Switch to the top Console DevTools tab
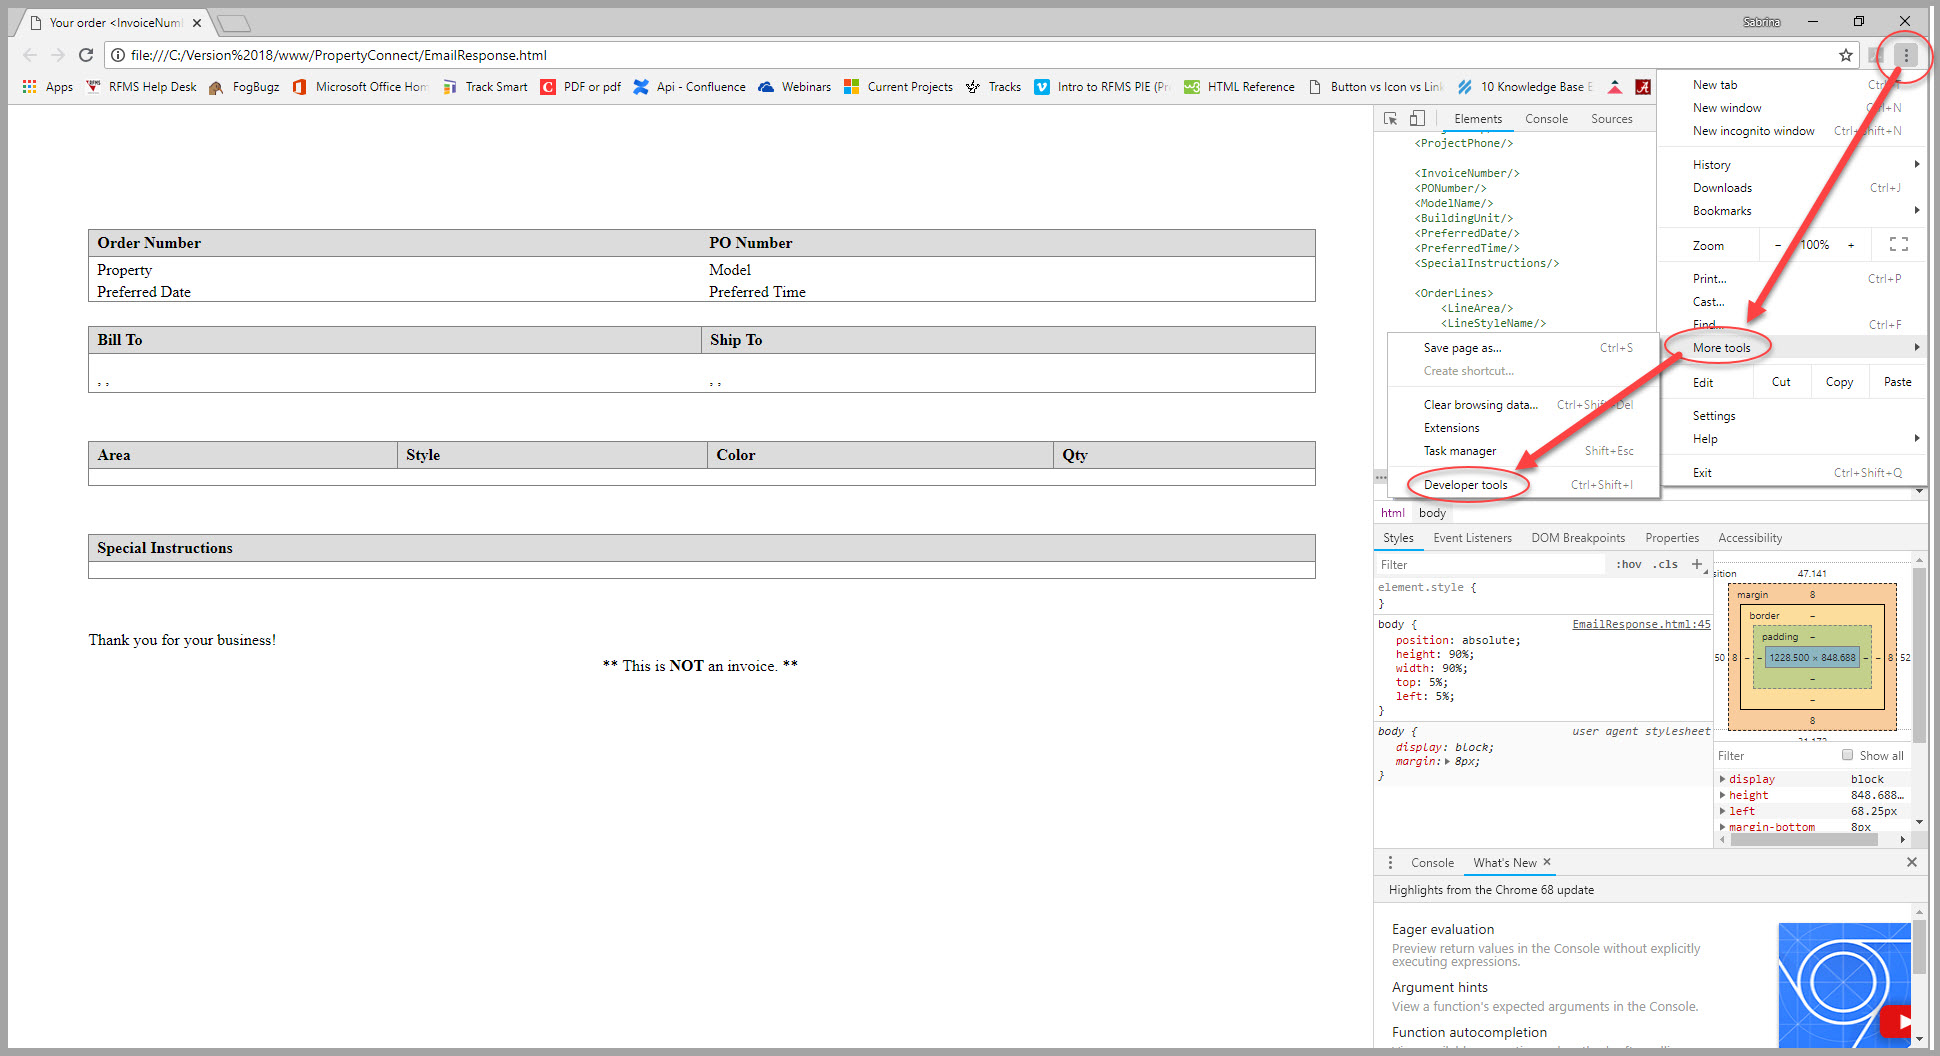The width and height of the screenshot is (1940, 1056). [x=1546, y=118]
